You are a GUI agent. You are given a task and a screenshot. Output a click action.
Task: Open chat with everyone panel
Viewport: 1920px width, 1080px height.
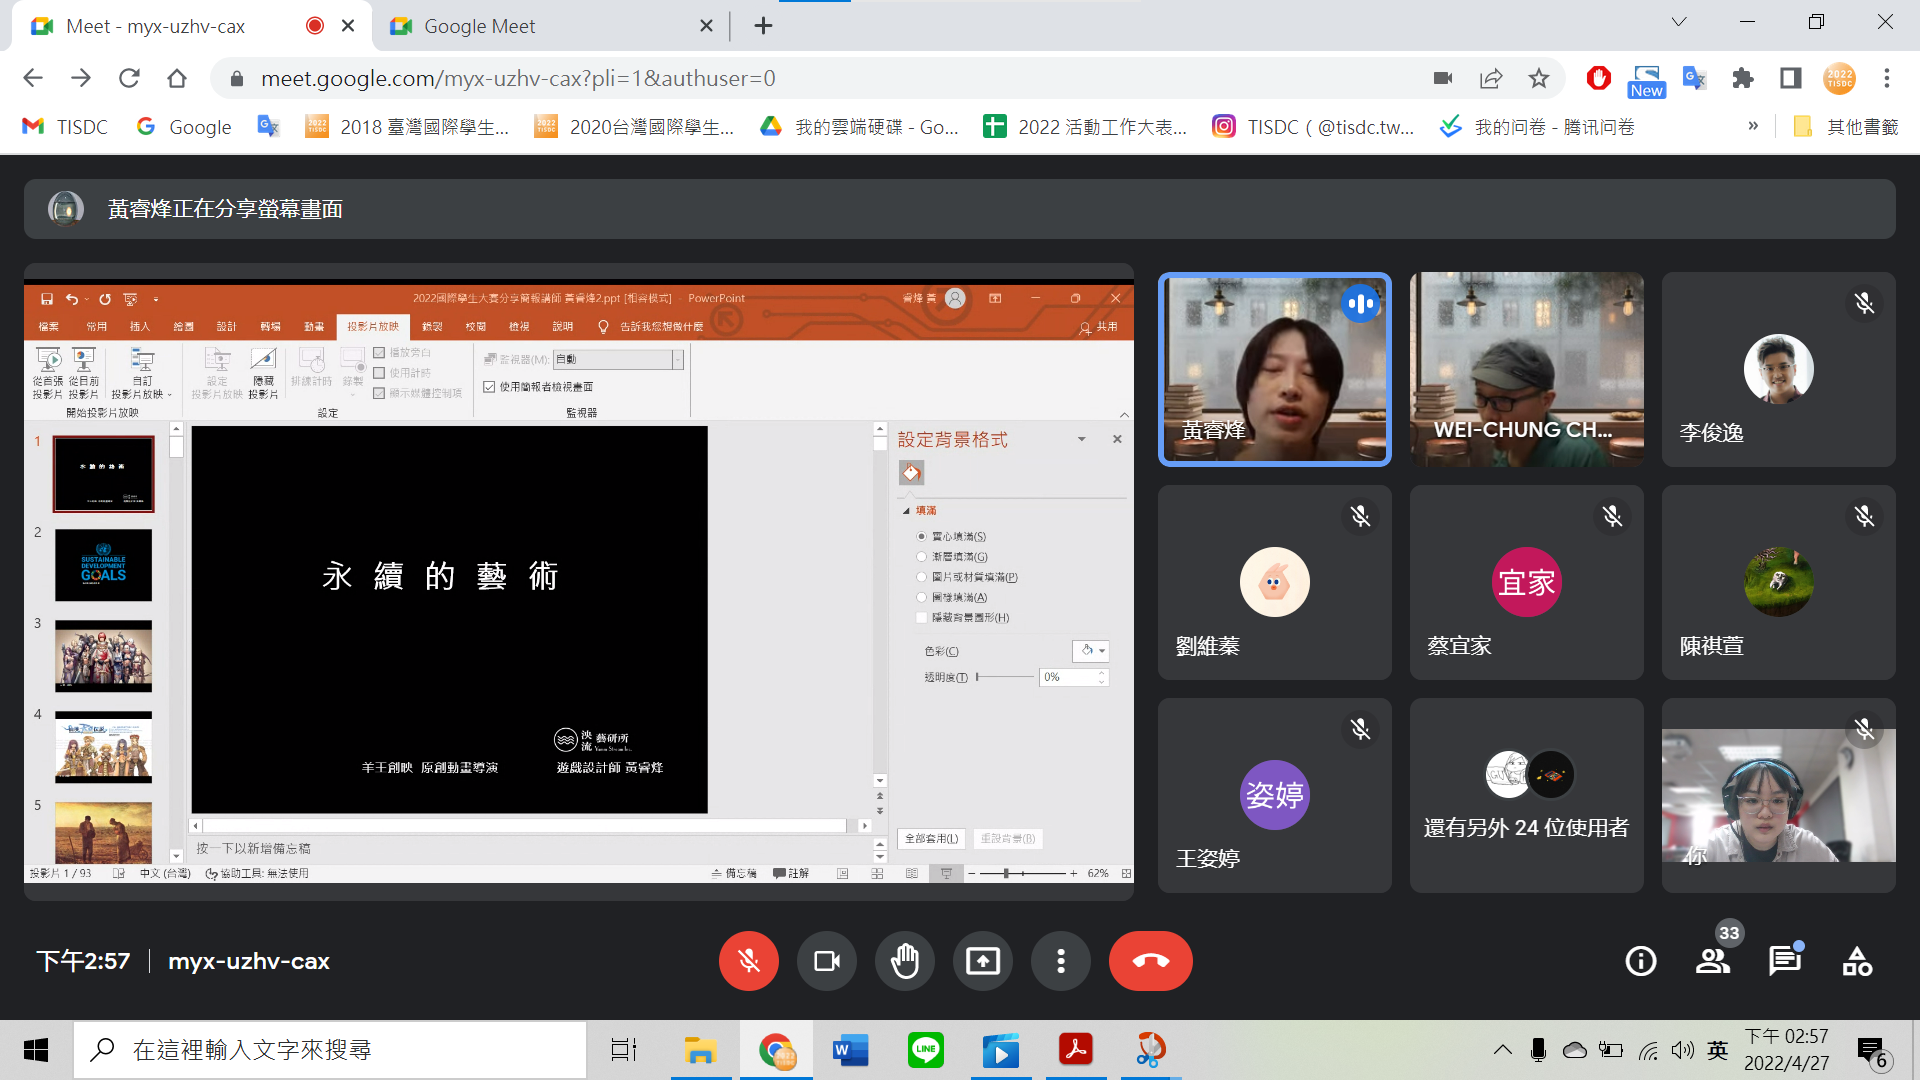pos(1784,961)
